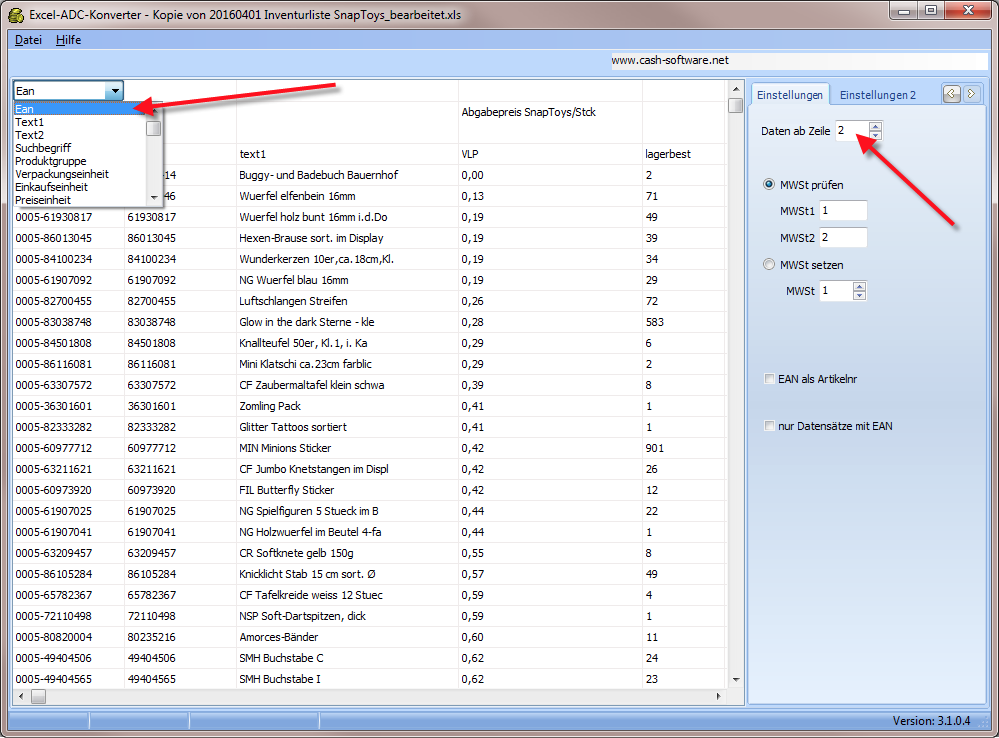Screen dimensions: 999x738
Task: Select the lagerbest header cell
Action: (x=684, y=154)
